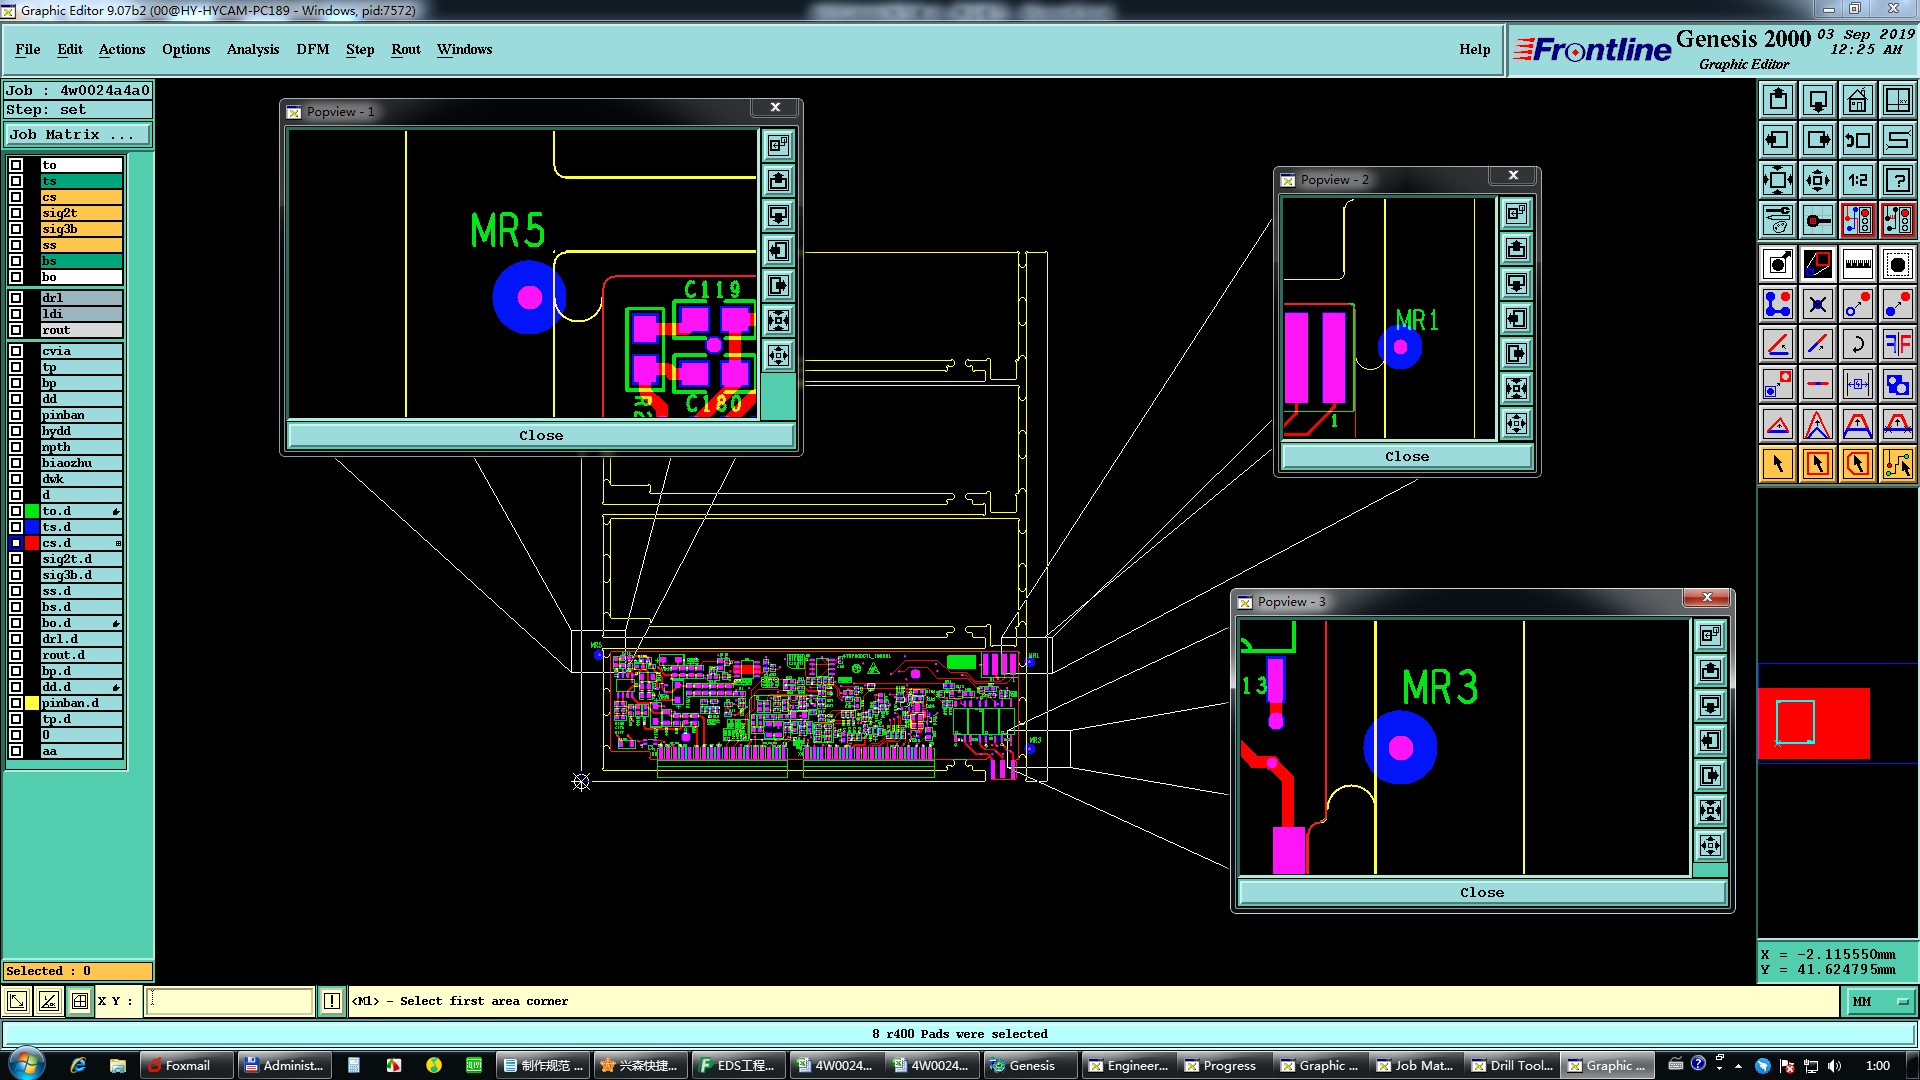This screenshot has height=1080, width=1920.
Task: Toggle the pinban.d layer checkbox
Action: click(x=16, y=703)
